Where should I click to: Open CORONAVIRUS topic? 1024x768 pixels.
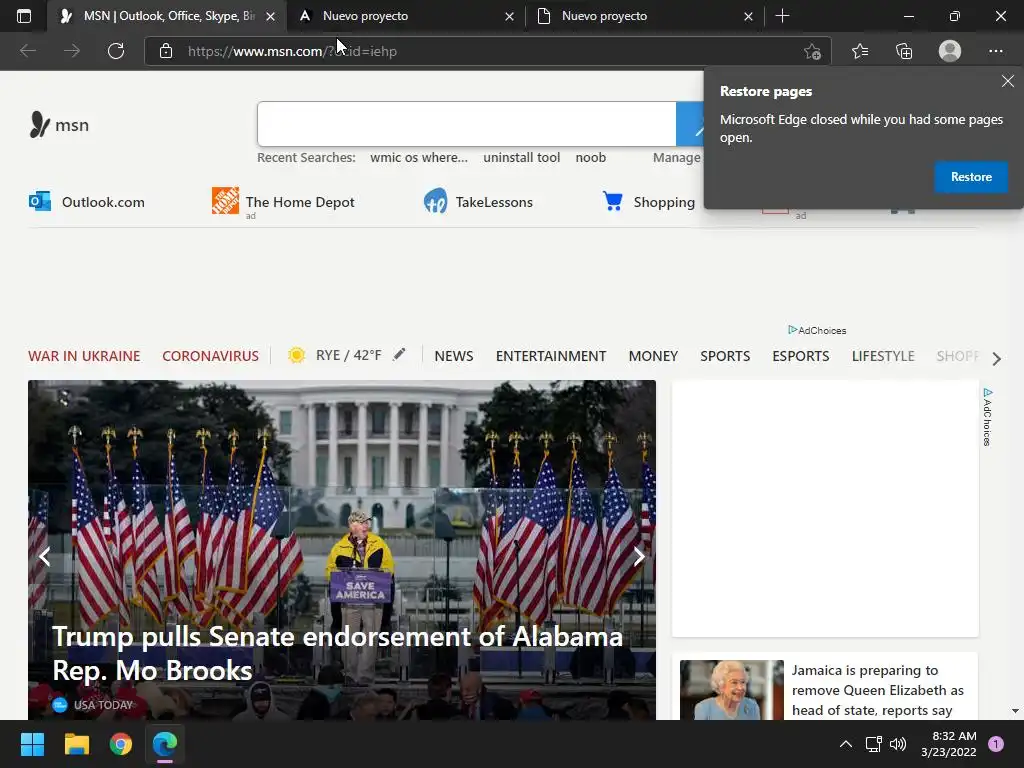click(x=210, y=356)
